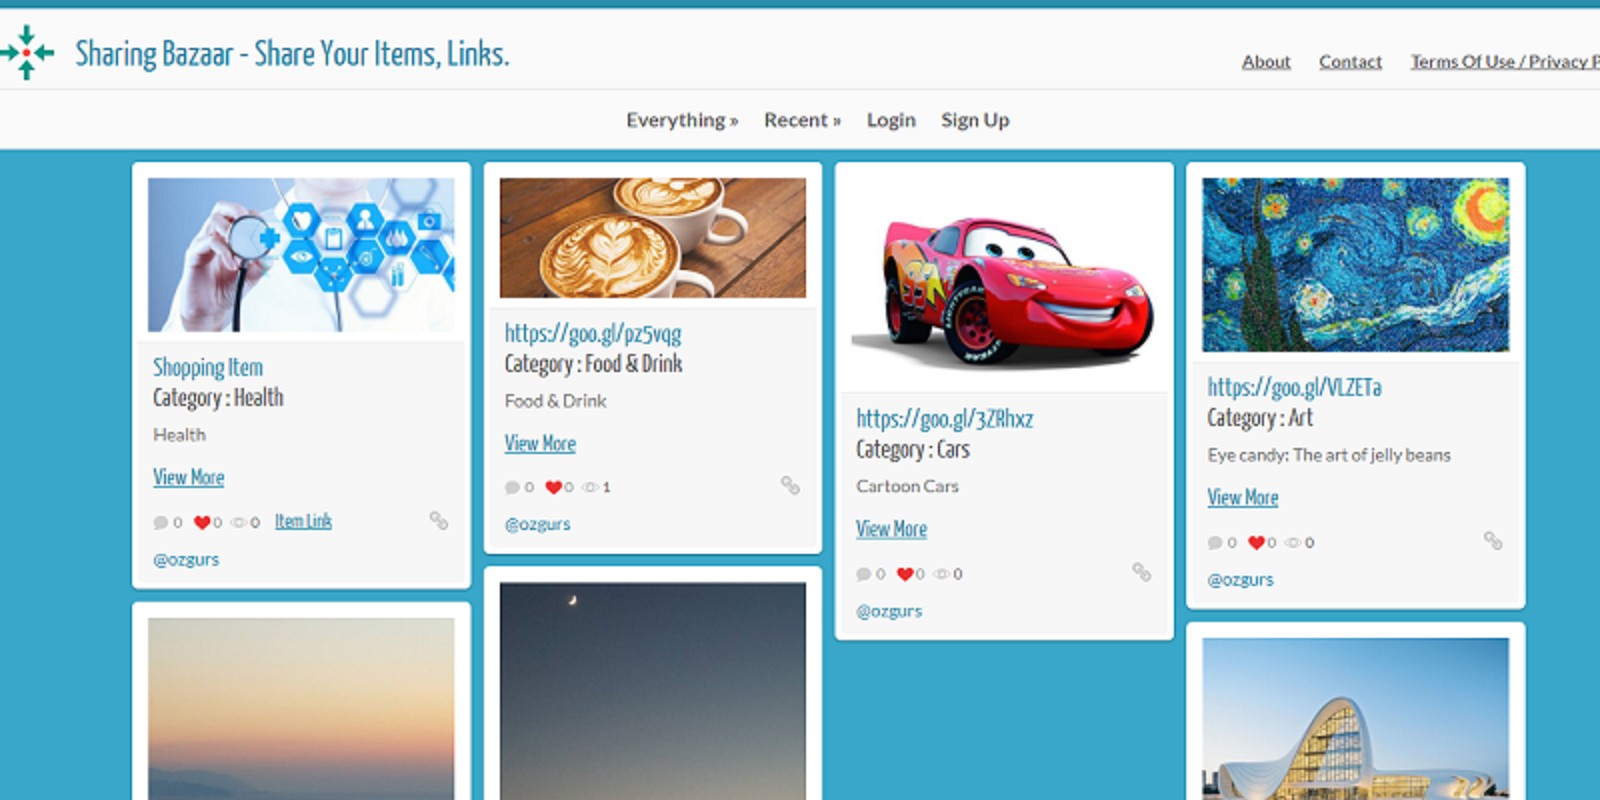Click the 'Category : Health' text
Image resolution: width=1600 pixels, height=800 pixels.
point(218,398)
